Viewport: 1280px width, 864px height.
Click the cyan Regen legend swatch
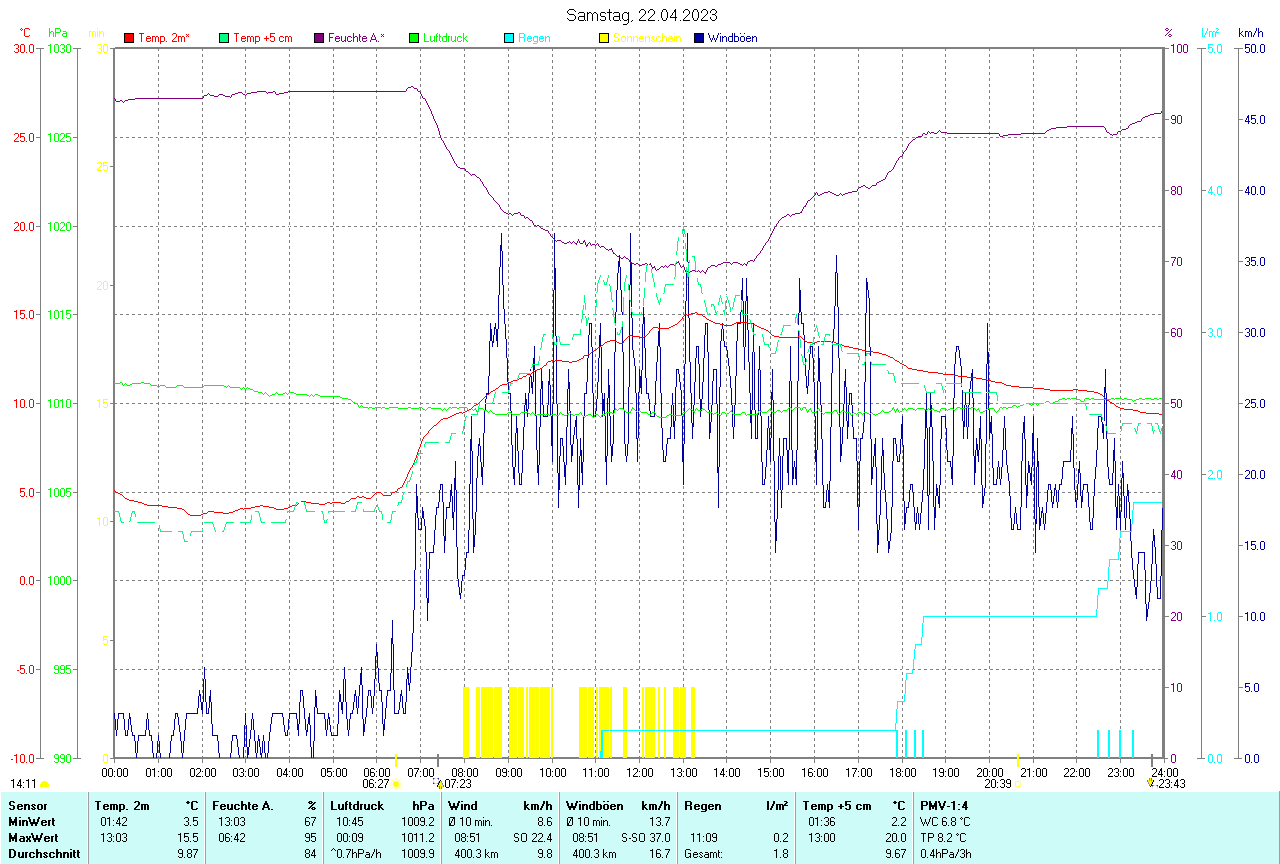click(x=509, y=38)
